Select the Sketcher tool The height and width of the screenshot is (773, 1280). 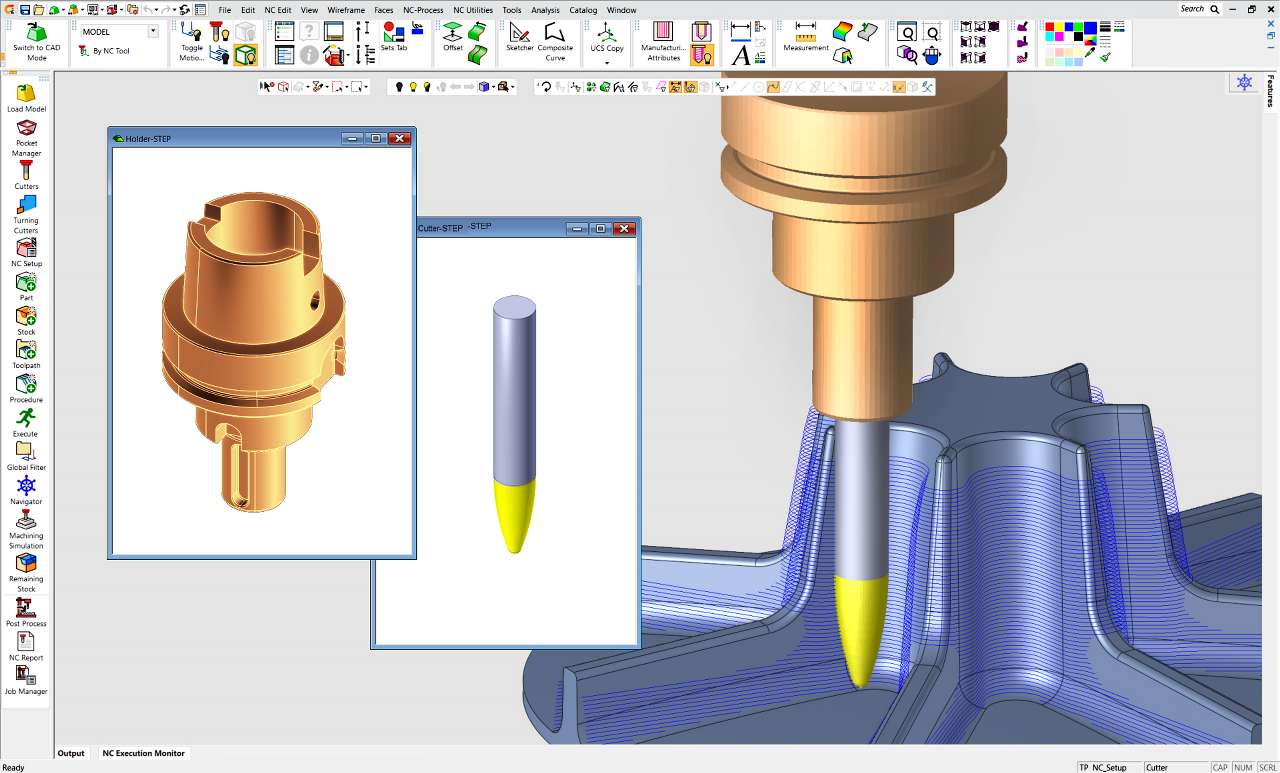click(519, 37)
